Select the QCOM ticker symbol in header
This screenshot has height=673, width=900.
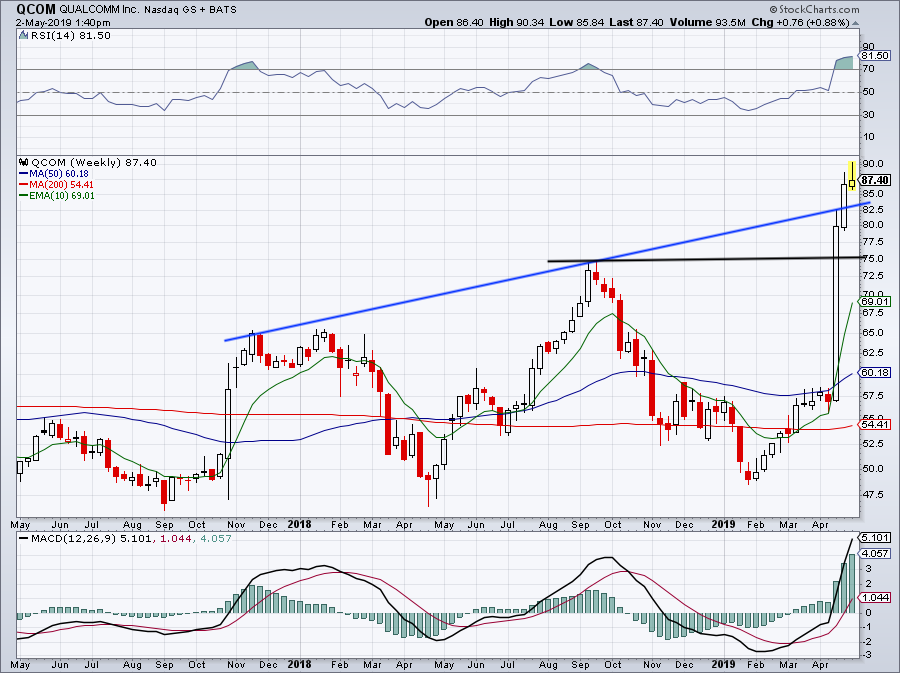tap(36, 9)
